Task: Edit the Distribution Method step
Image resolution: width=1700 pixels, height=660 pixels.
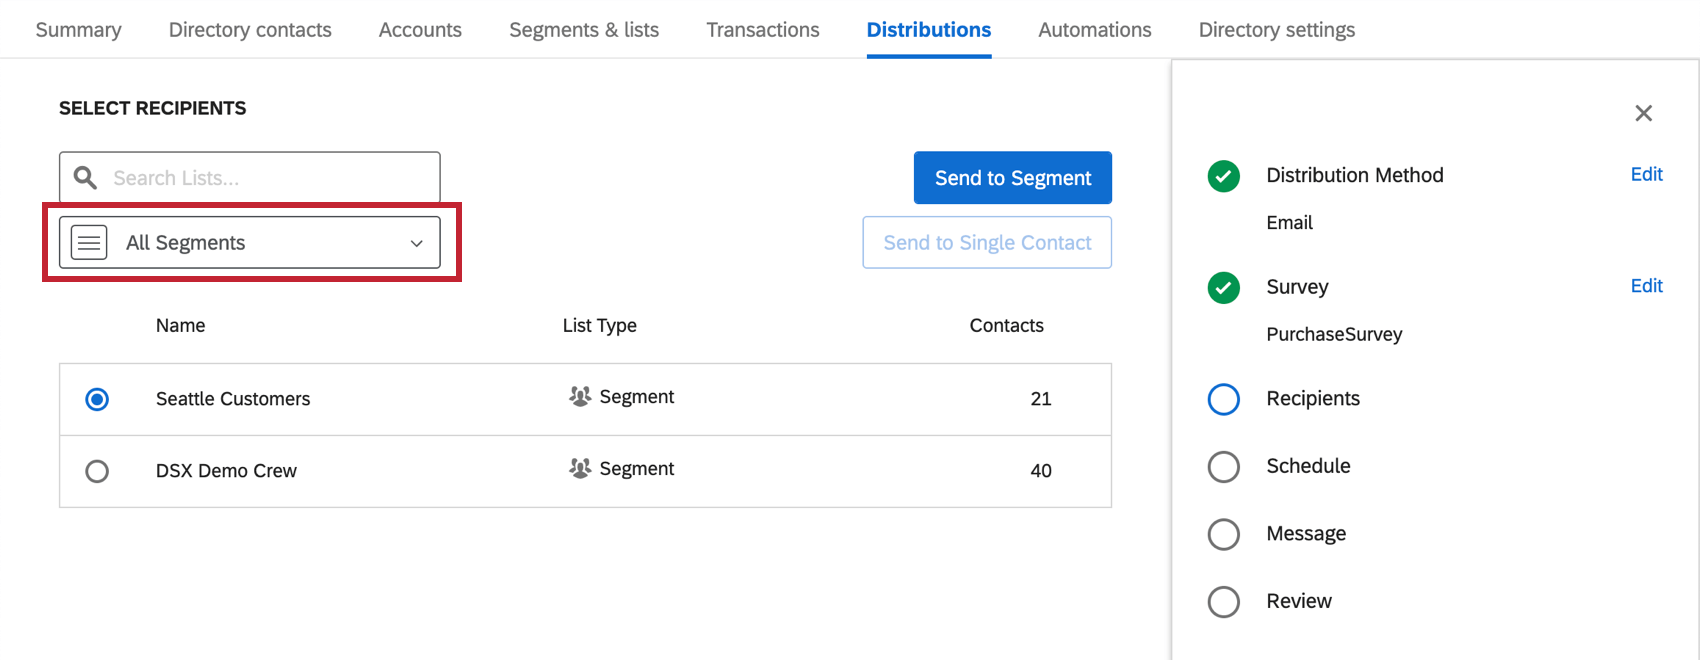Action: (x=1646, y=174)
